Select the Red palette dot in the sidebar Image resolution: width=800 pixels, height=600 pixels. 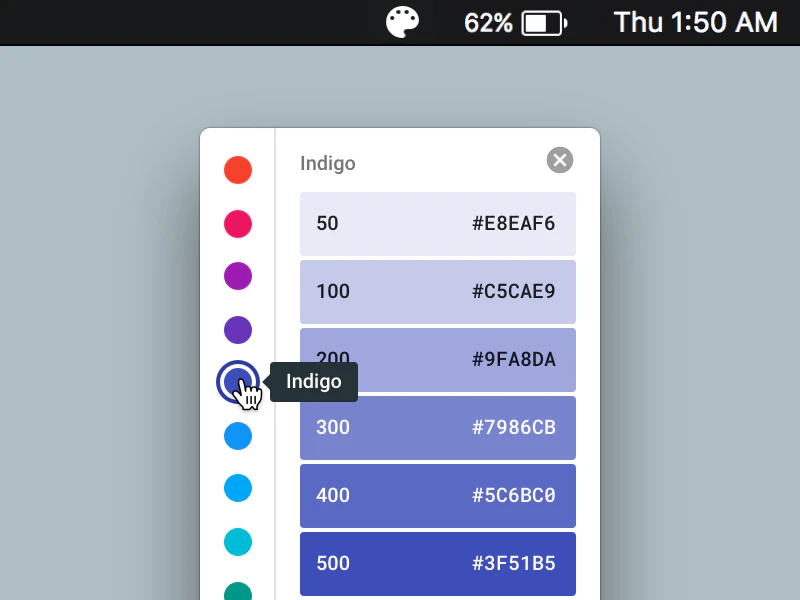(237, 170)
